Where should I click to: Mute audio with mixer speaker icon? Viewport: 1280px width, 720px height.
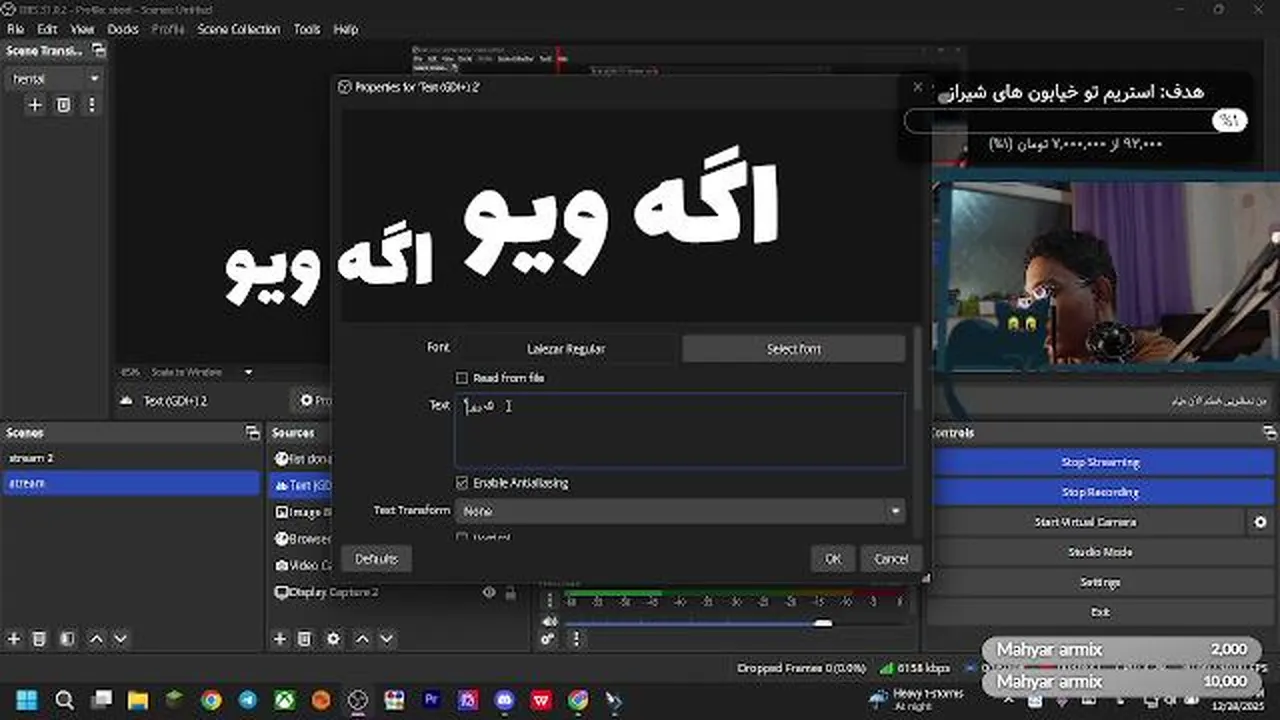pos(548,621)
